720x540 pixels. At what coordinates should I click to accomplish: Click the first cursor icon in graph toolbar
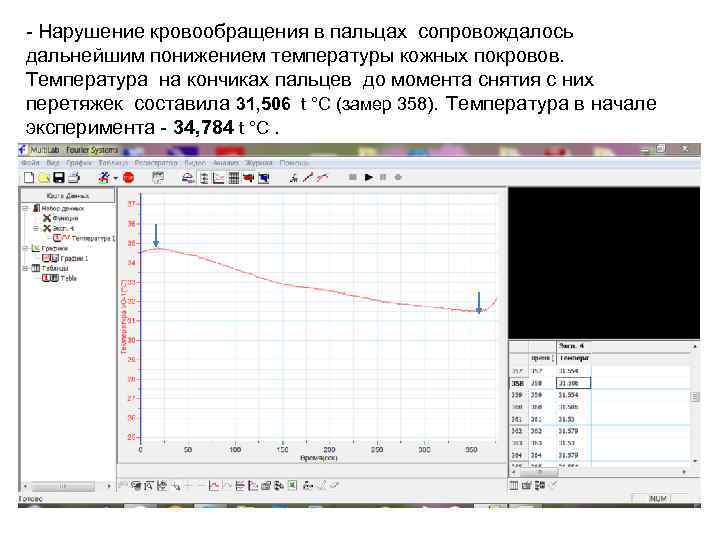(176, 486)
